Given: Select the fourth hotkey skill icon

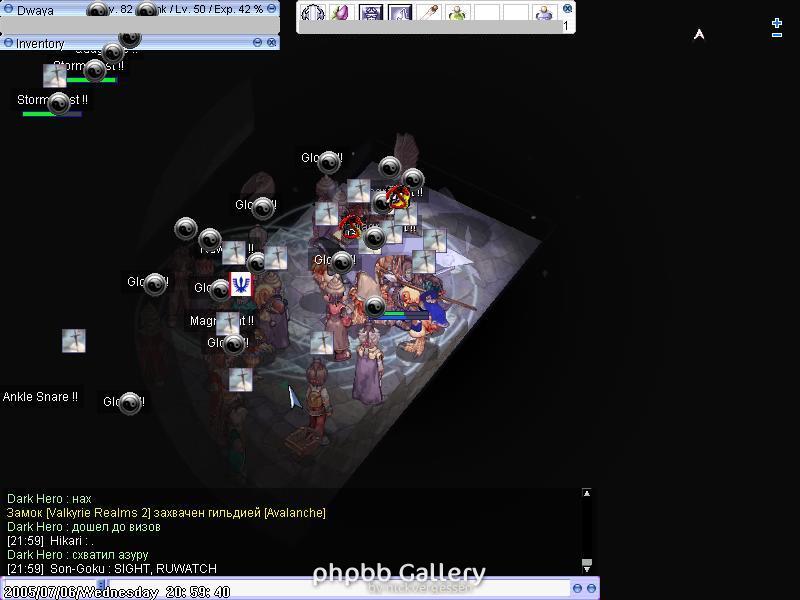Looking at the screenshot, I should point(400,14).
